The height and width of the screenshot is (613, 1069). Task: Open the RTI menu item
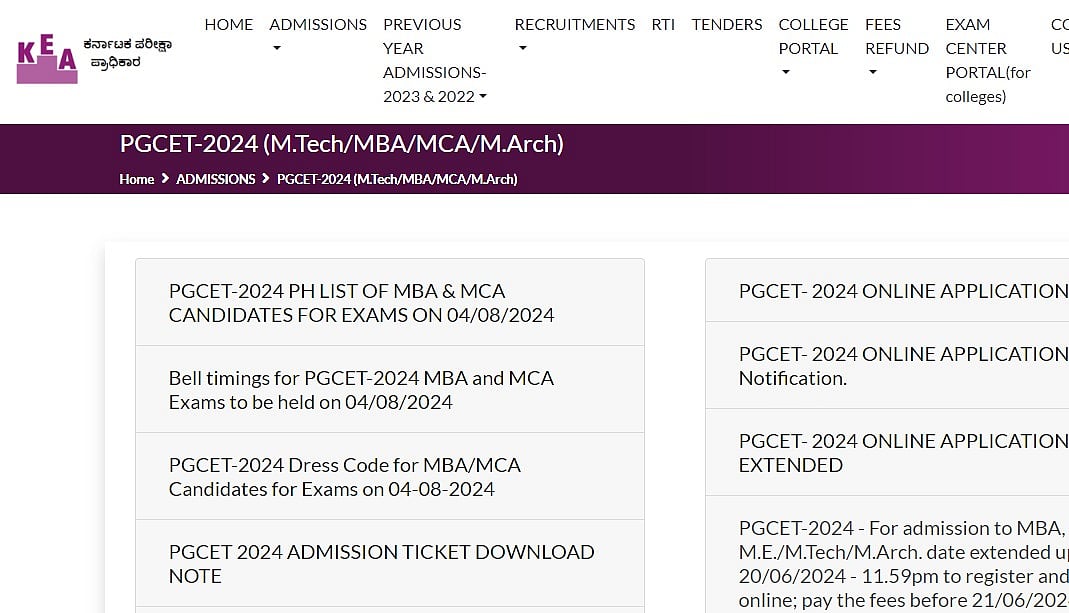[x=663, y=24]
